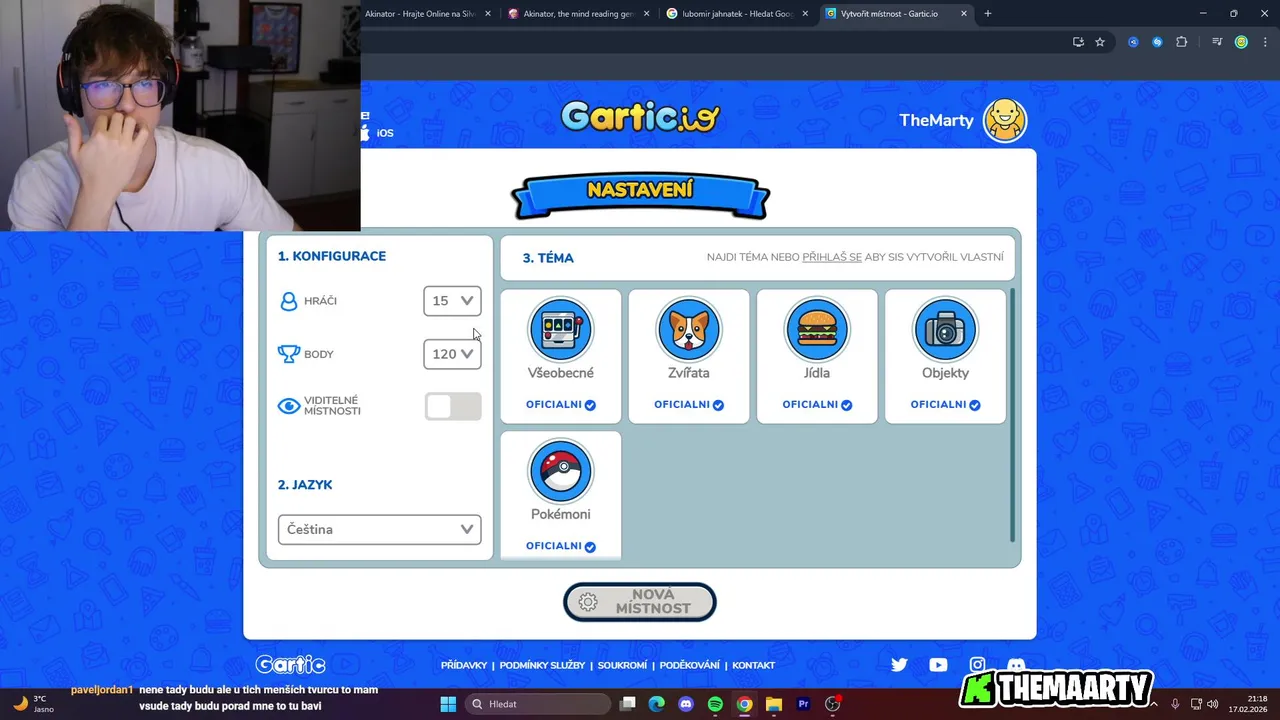This screenshot has height=720, width=1280.
Task: Open the Poděkování footer link
Action: pyautogui.click(x=689, y=665)
